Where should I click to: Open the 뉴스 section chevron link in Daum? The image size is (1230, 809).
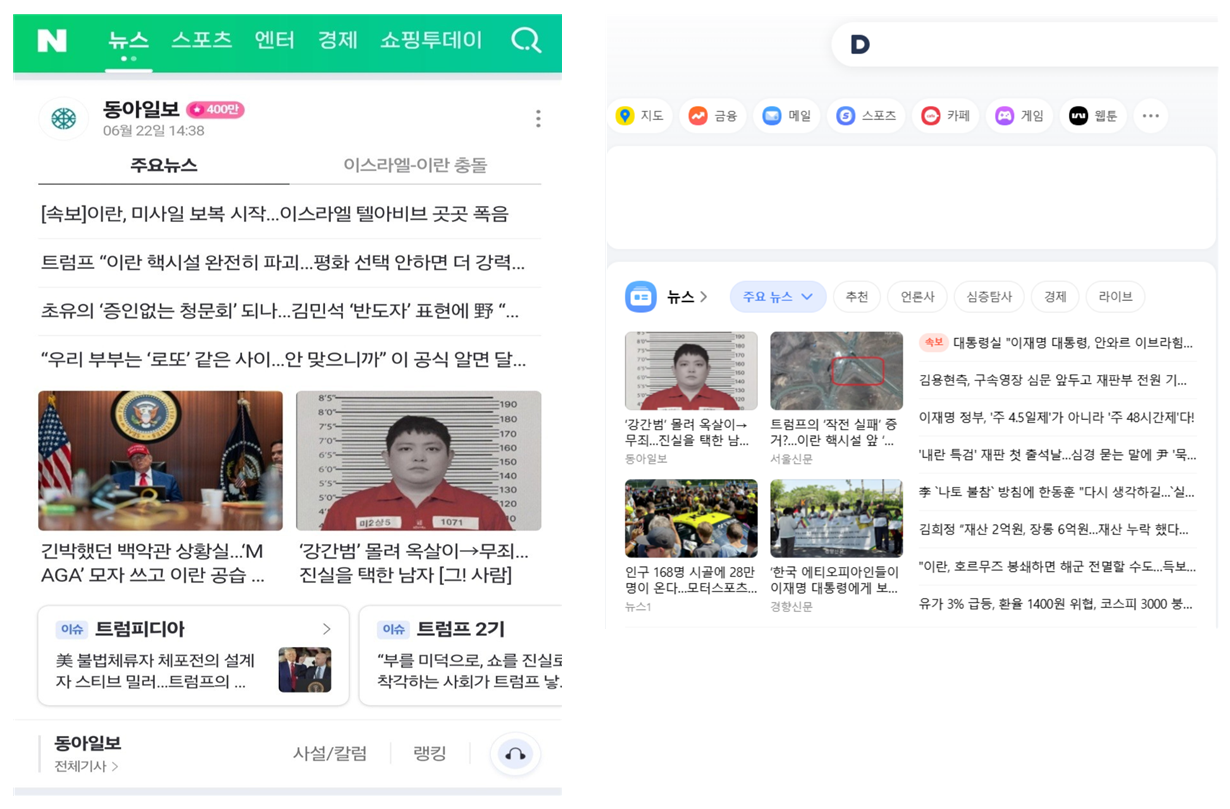coord(688,297)
